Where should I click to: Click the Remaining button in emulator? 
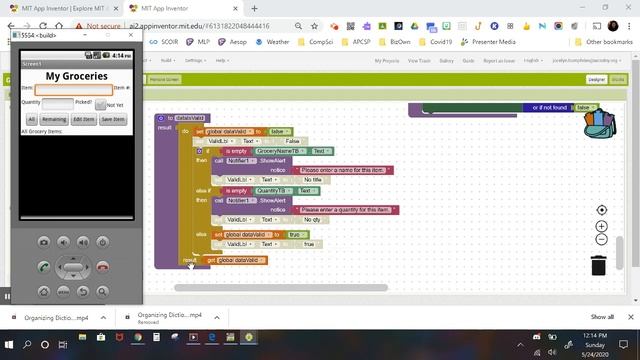click(54, 119)
